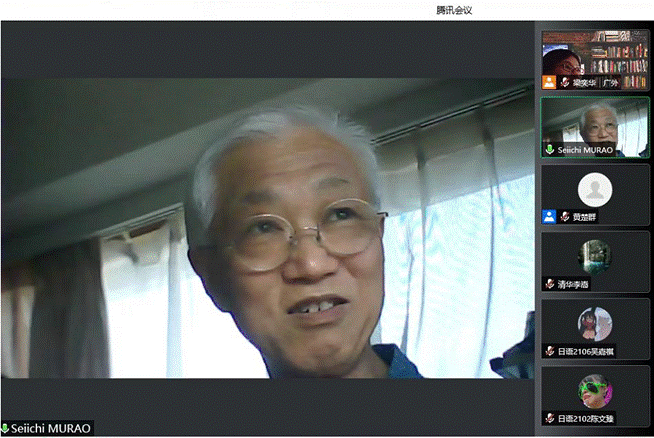654x438 pixels.
Task: Click the grey default avatar of 贾楚群
Action: (x=594, y=187)
